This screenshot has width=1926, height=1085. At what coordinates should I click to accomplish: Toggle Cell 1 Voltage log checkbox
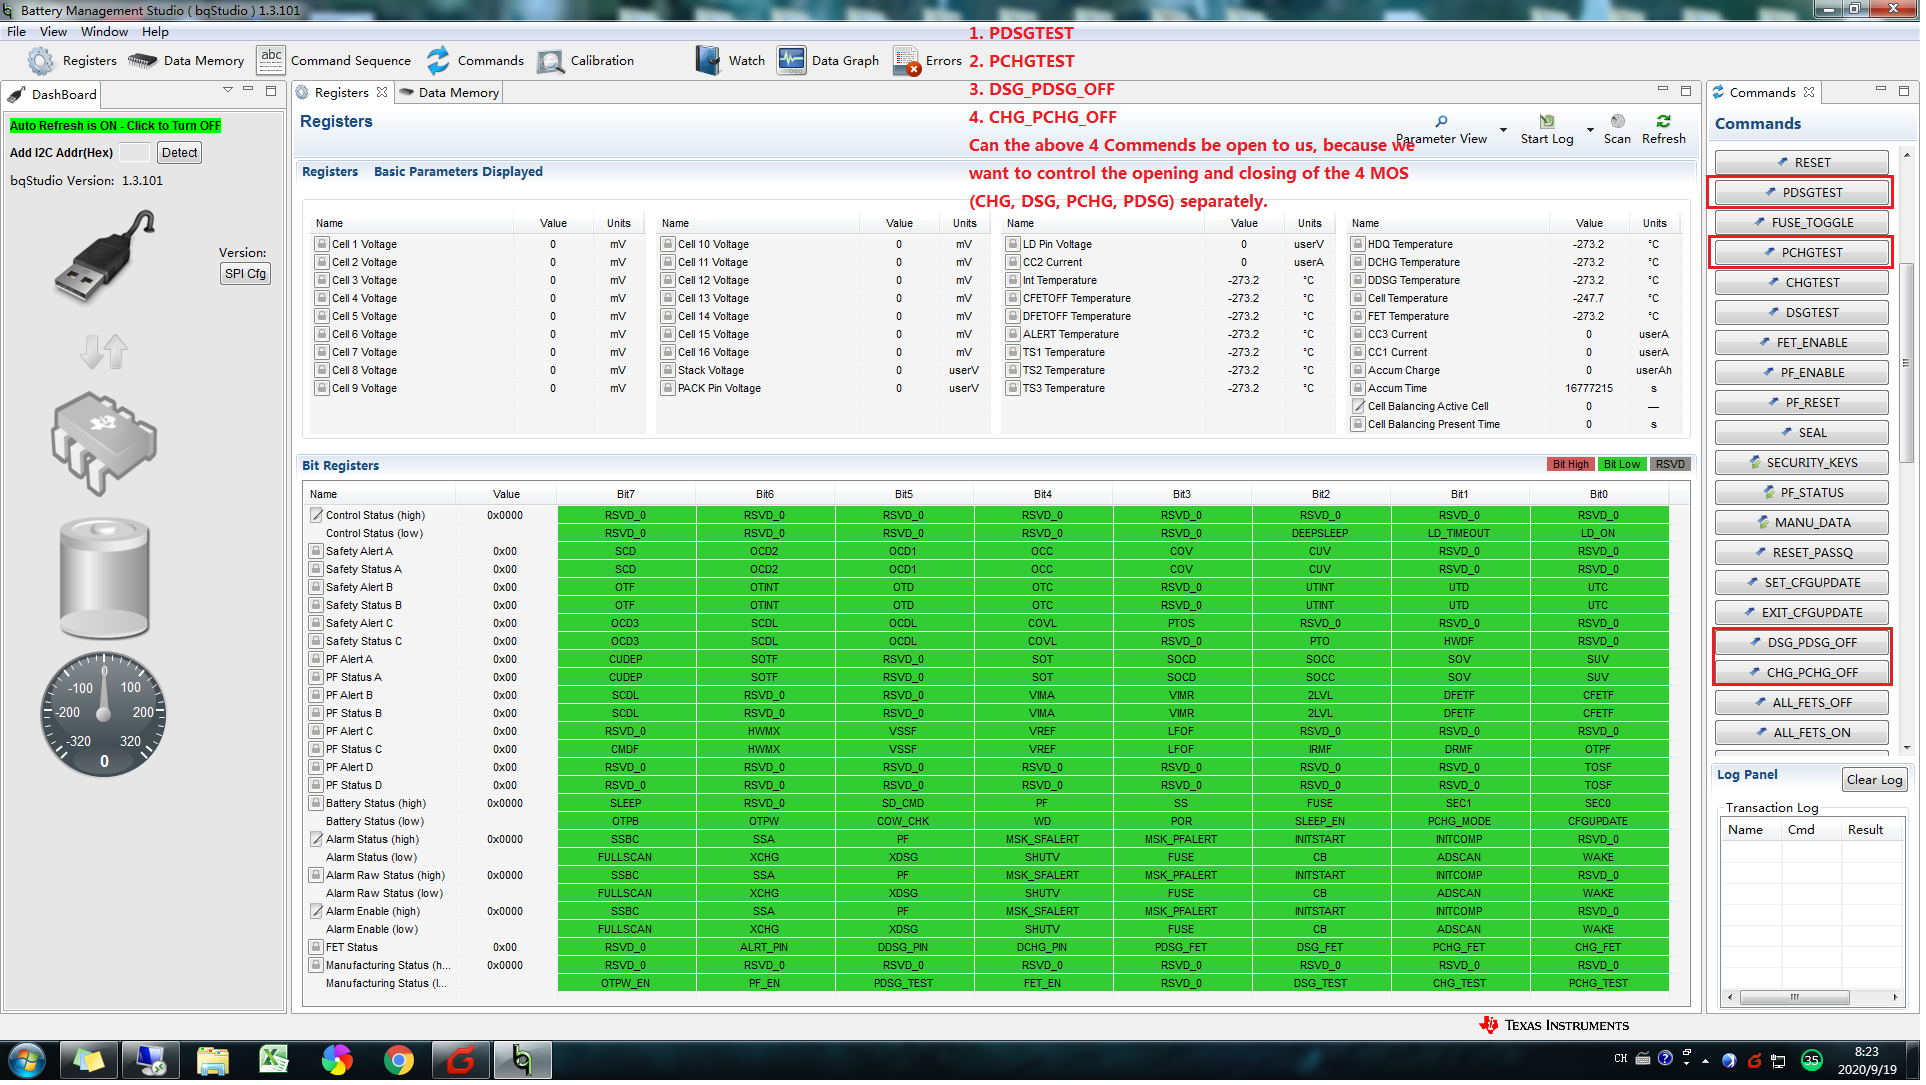(x=322, y=244)
